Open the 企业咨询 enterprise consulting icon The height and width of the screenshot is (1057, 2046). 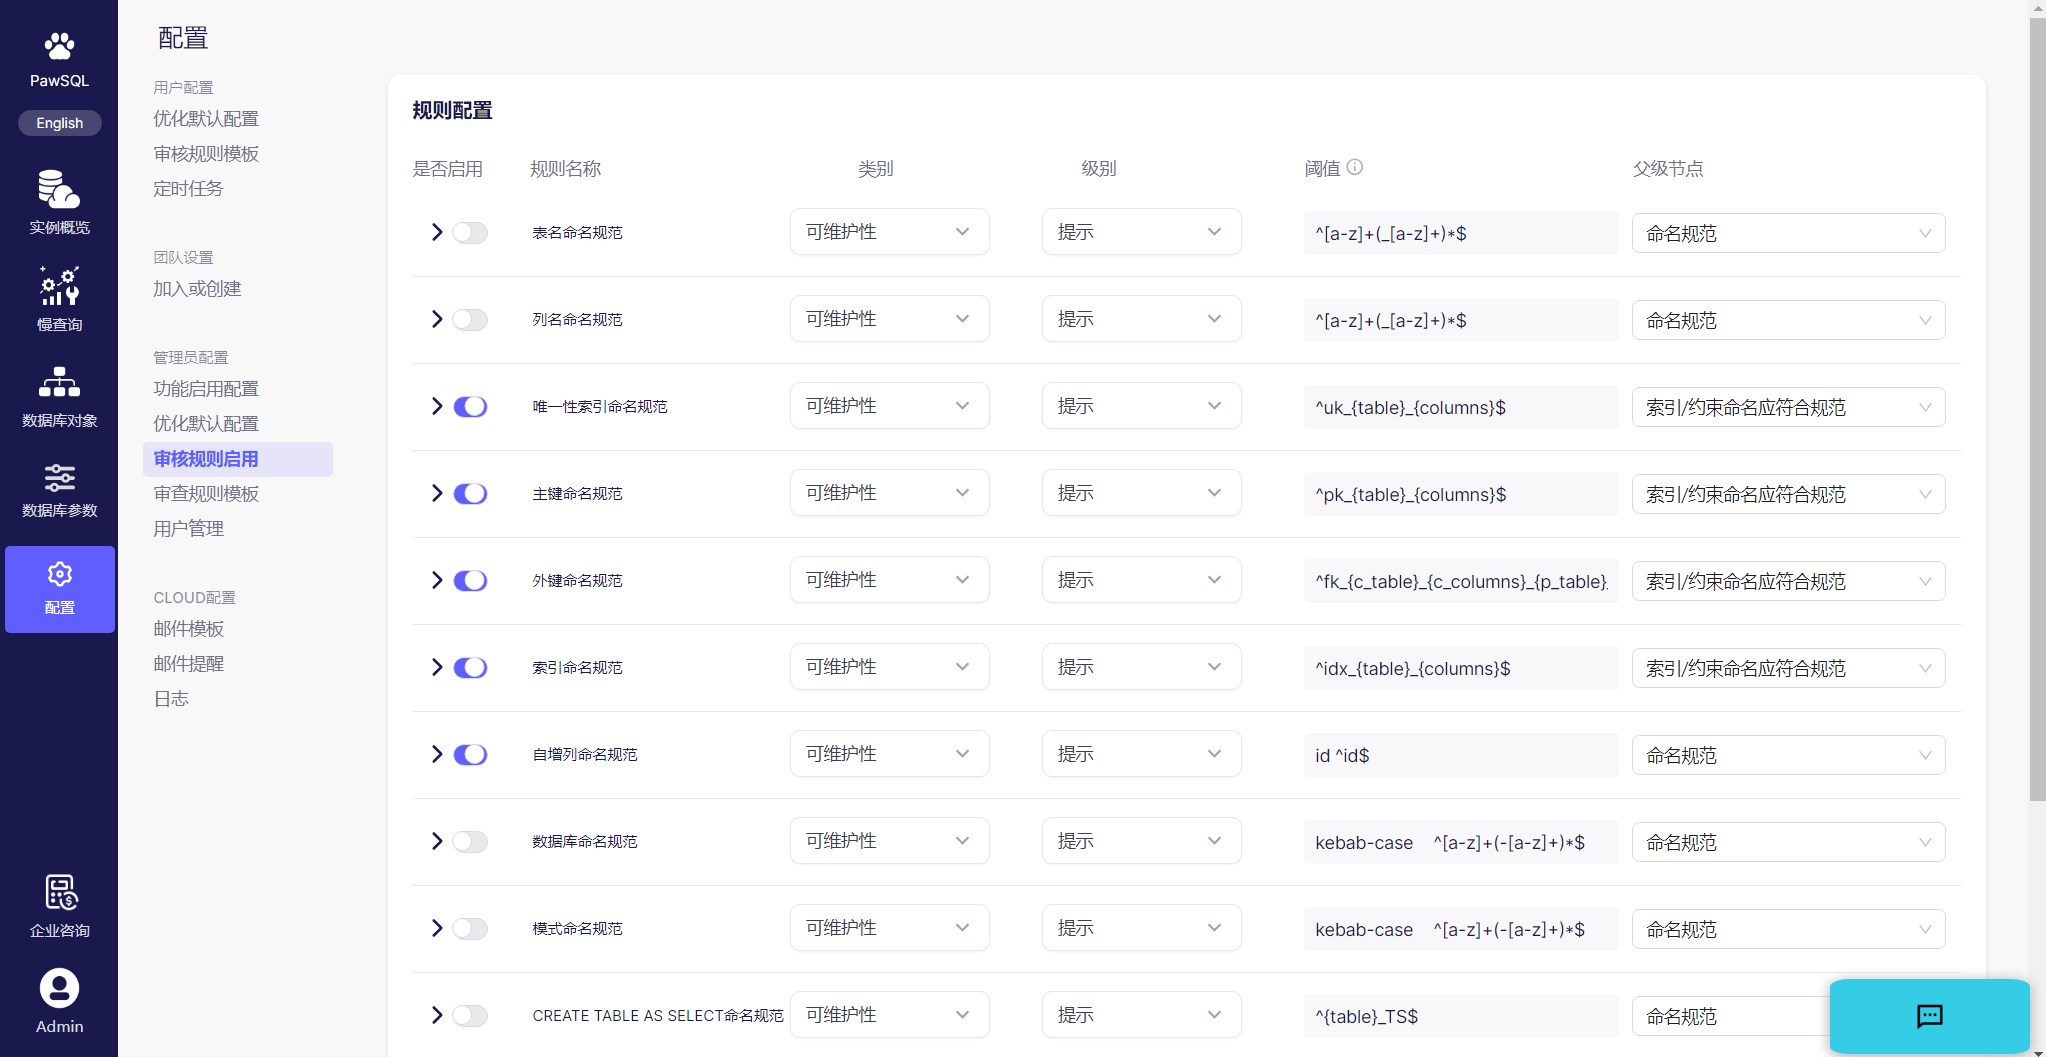coord(59,893)
